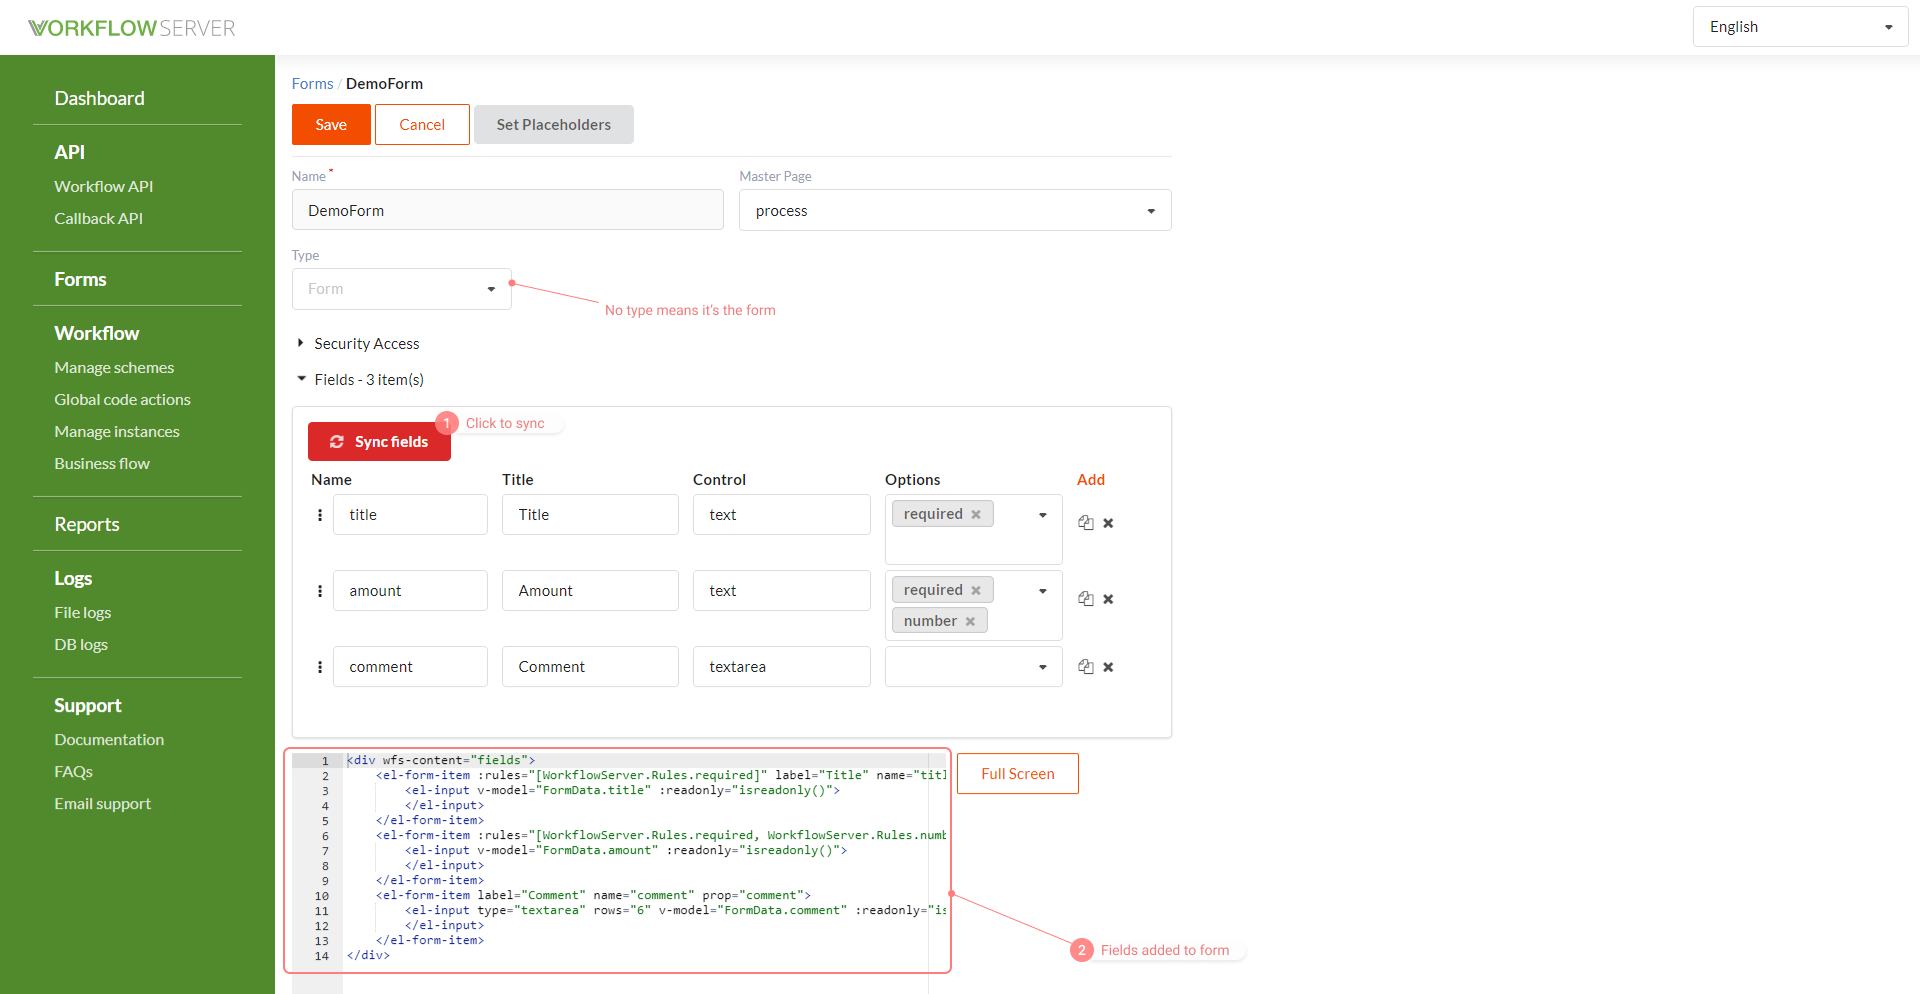Screen dimensions: 1920x994
Task: Click the Save button
Action: coord(331,125)
